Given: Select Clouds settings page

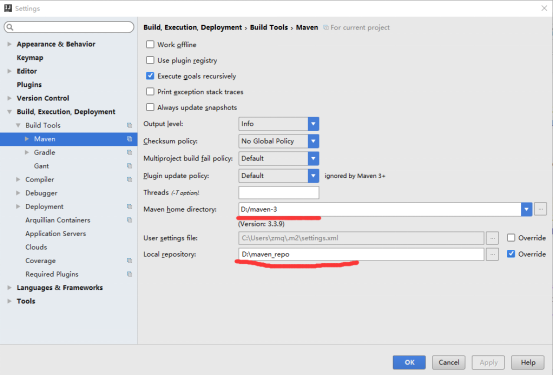Looking at the screenshot, I should tap(36, 247).
